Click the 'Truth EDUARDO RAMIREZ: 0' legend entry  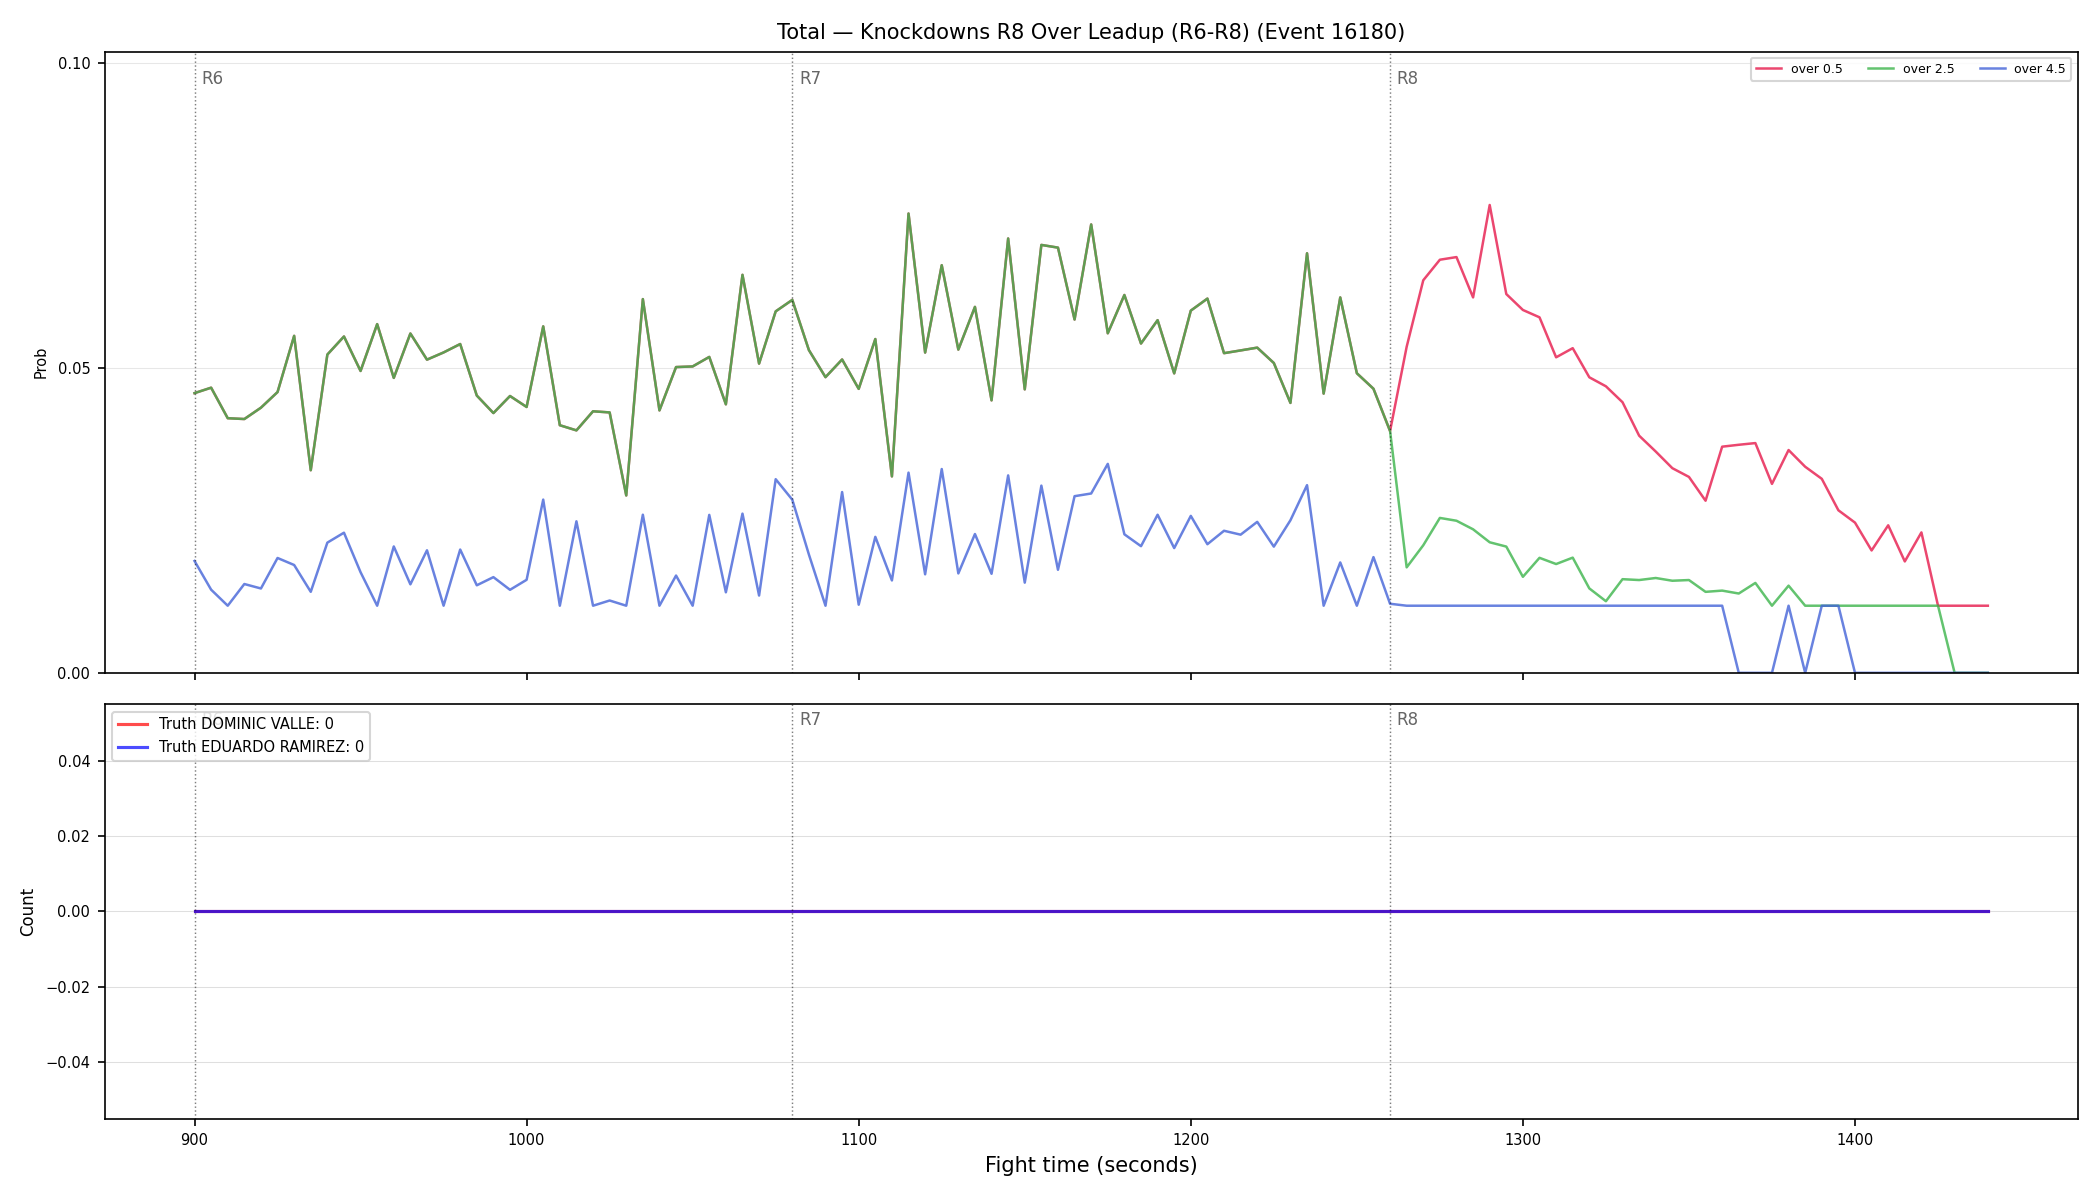coord(241,747)
